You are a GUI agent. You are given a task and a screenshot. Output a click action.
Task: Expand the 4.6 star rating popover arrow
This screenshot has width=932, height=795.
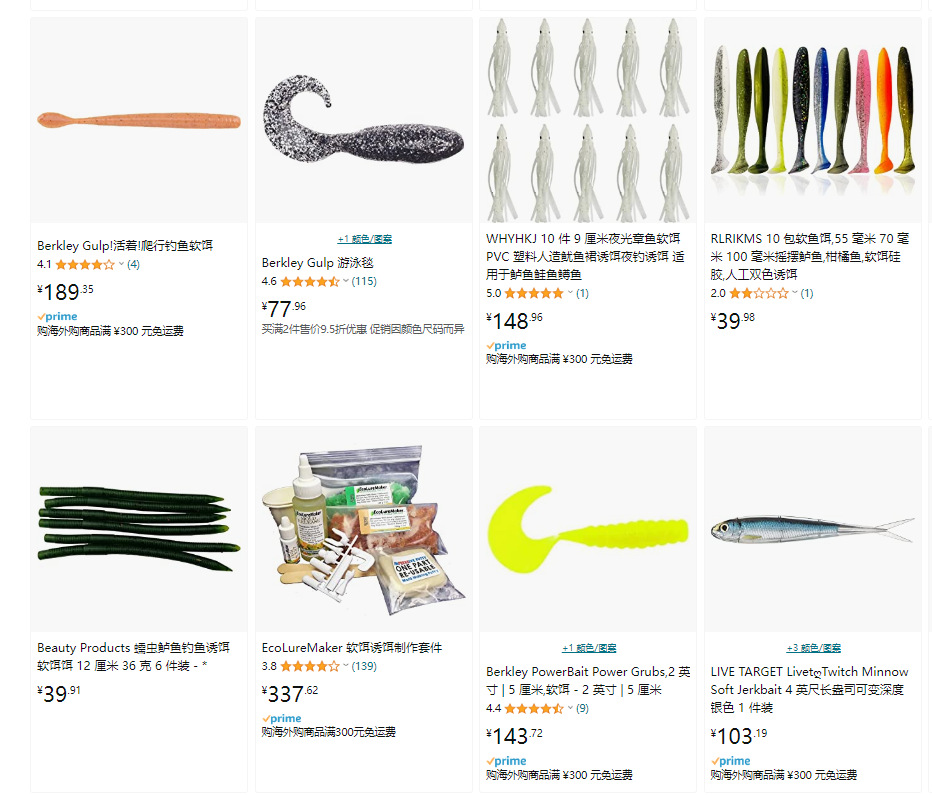click(x=346, y=281)
